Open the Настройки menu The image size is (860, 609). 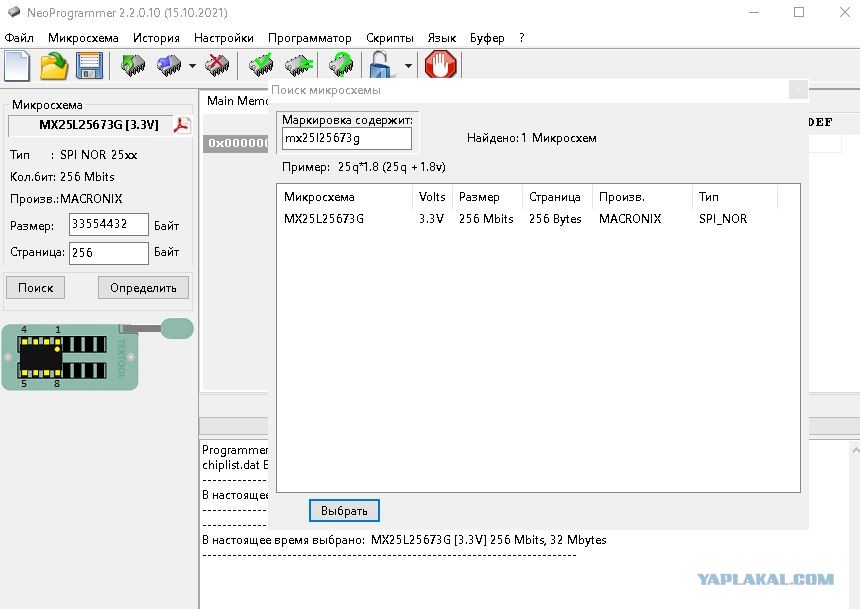click(224, 38)
